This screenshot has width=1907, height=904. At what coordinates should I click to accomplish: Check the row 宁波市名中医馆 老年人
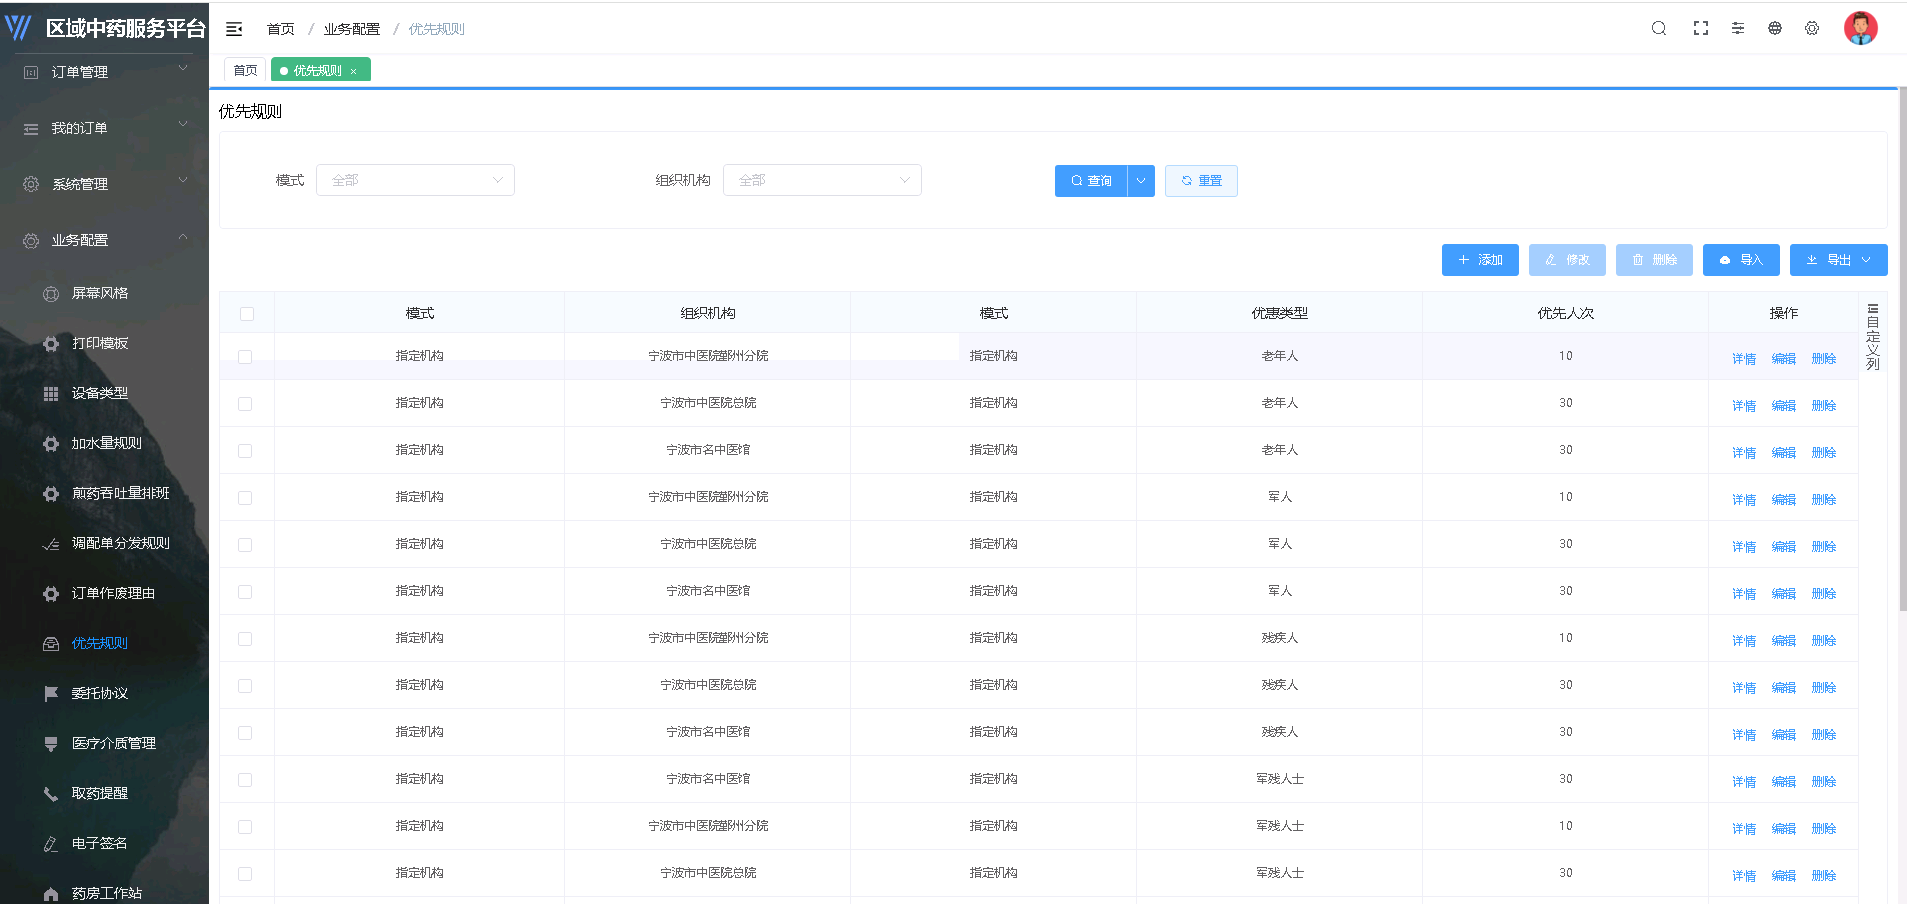coord(245,451)
